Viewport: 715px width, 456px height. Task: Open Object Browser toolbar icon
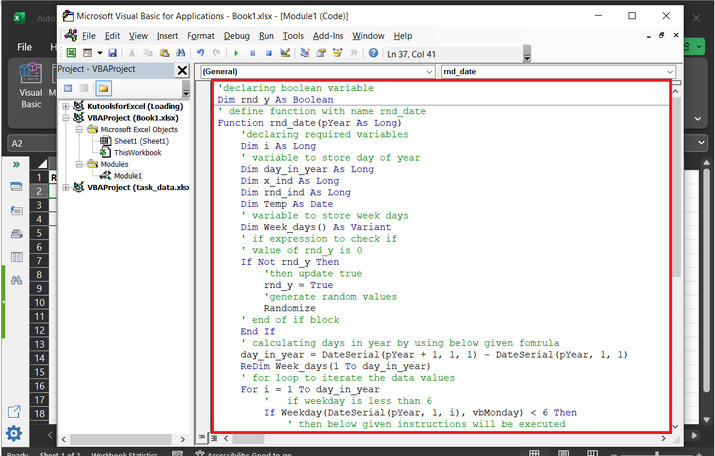point(337,53)
